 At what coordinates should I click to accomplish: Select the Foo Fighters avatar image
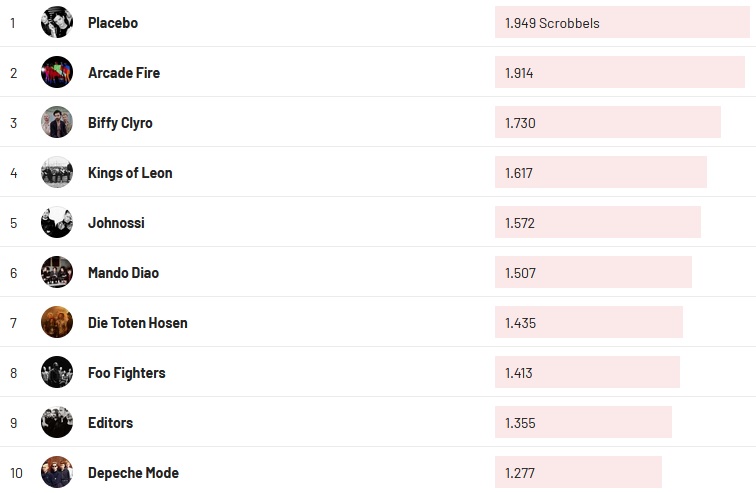pos(57,372)
